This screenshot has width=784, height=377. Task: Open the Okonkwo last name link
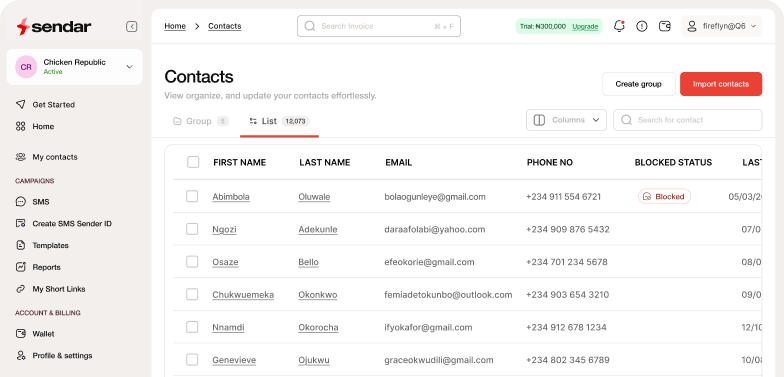pos(318,295)
